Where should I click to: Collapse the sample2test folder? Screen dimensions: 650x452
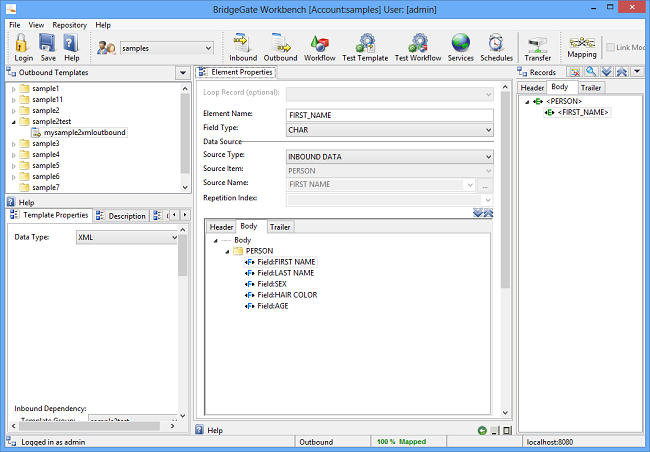pyautogui.click(x=14, y=122)
